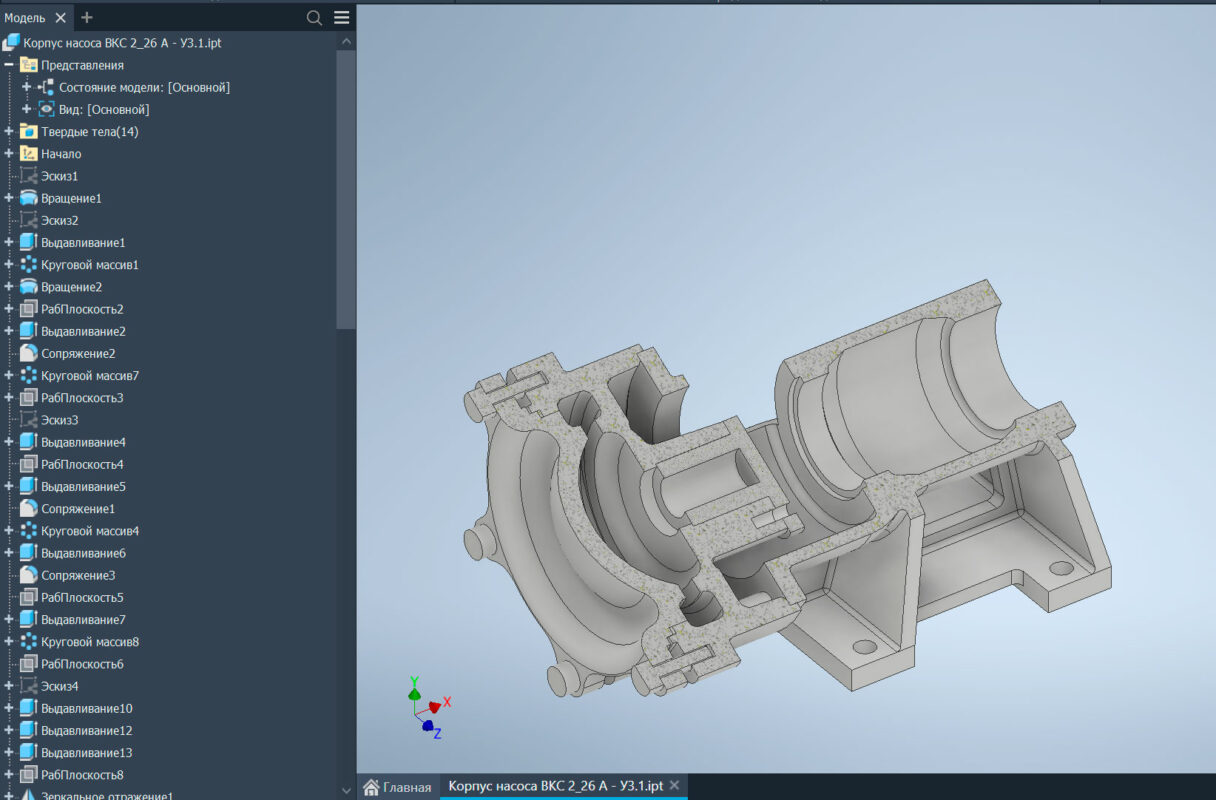1216x800 pixels.
Task: Click the Твердые тела solid bodies folder icon
Action: click(28, 131)
